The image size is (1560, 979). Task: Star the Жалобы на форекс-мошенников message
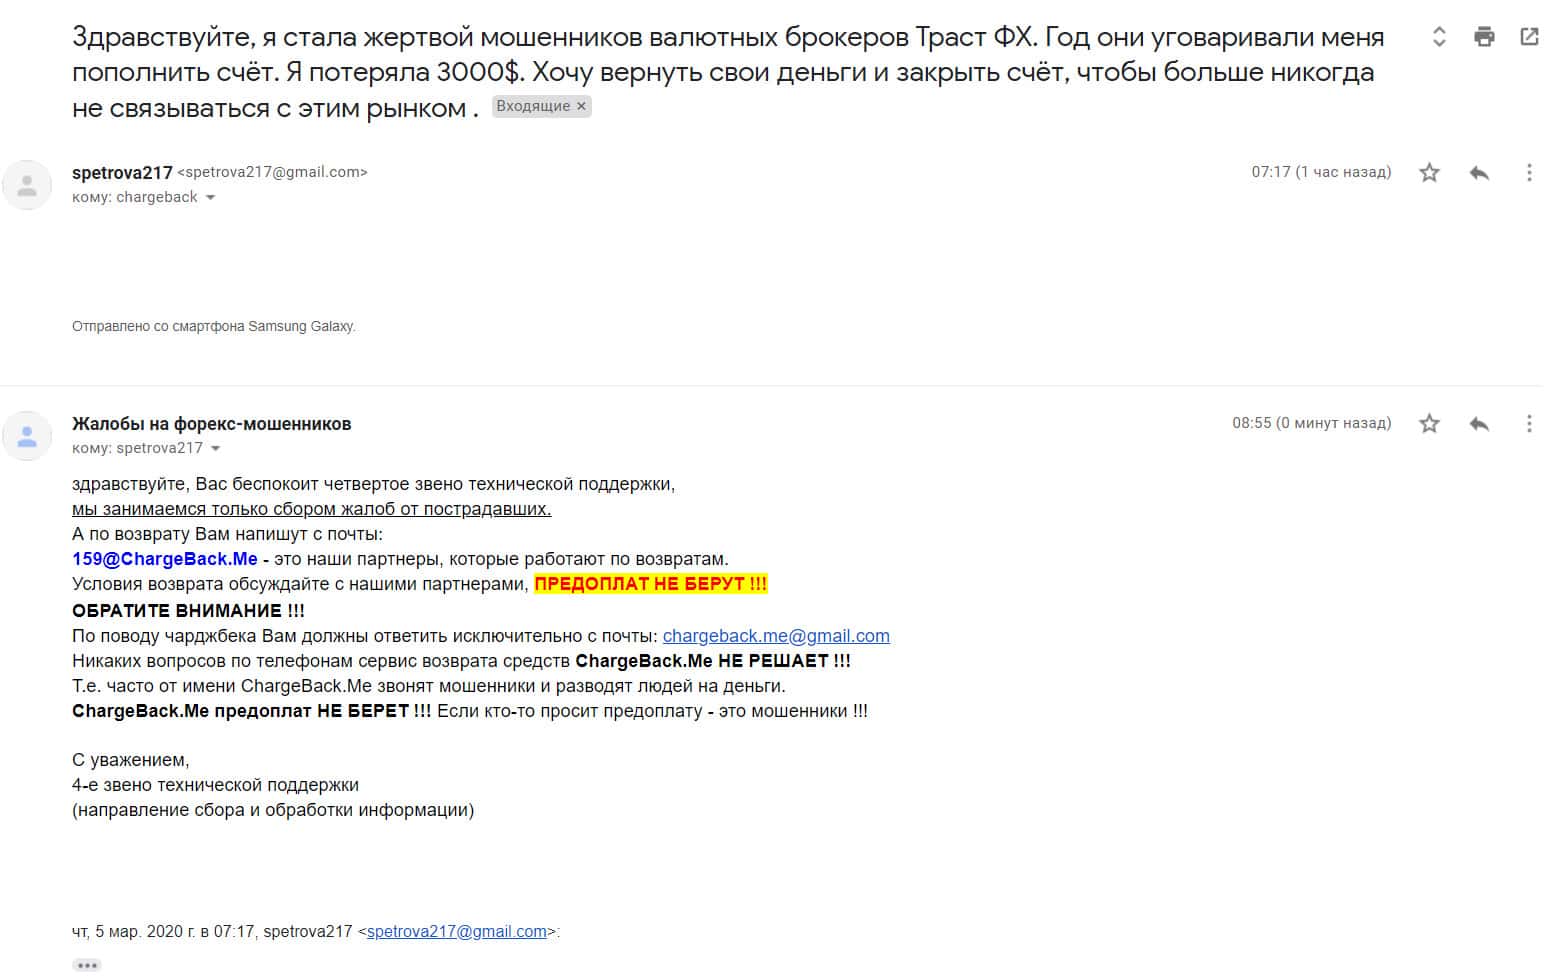pyautogui.click(x=1430, y=424)
